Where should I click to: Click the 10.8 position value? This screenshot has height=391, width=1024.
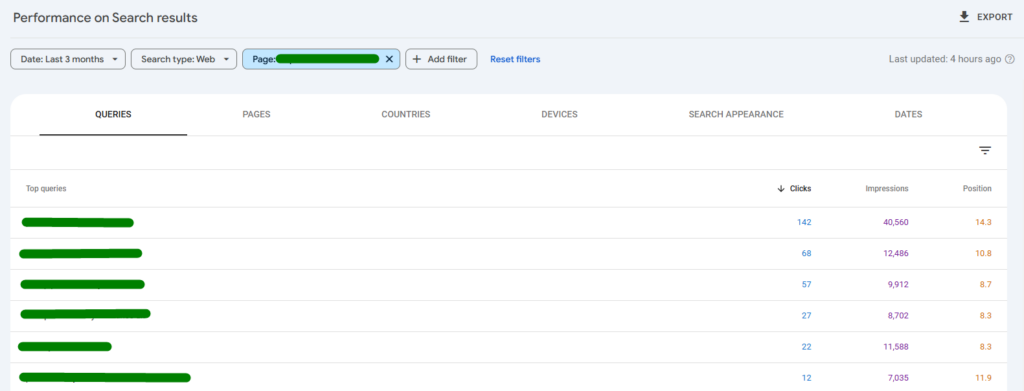point(984,253)
